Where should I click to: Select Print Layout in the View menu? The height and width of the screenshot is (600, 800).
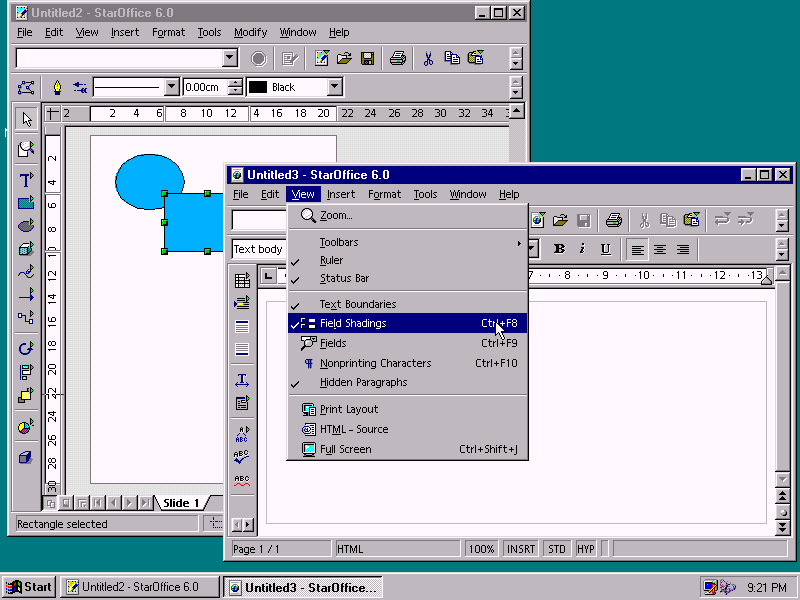(x=407, y=410)
